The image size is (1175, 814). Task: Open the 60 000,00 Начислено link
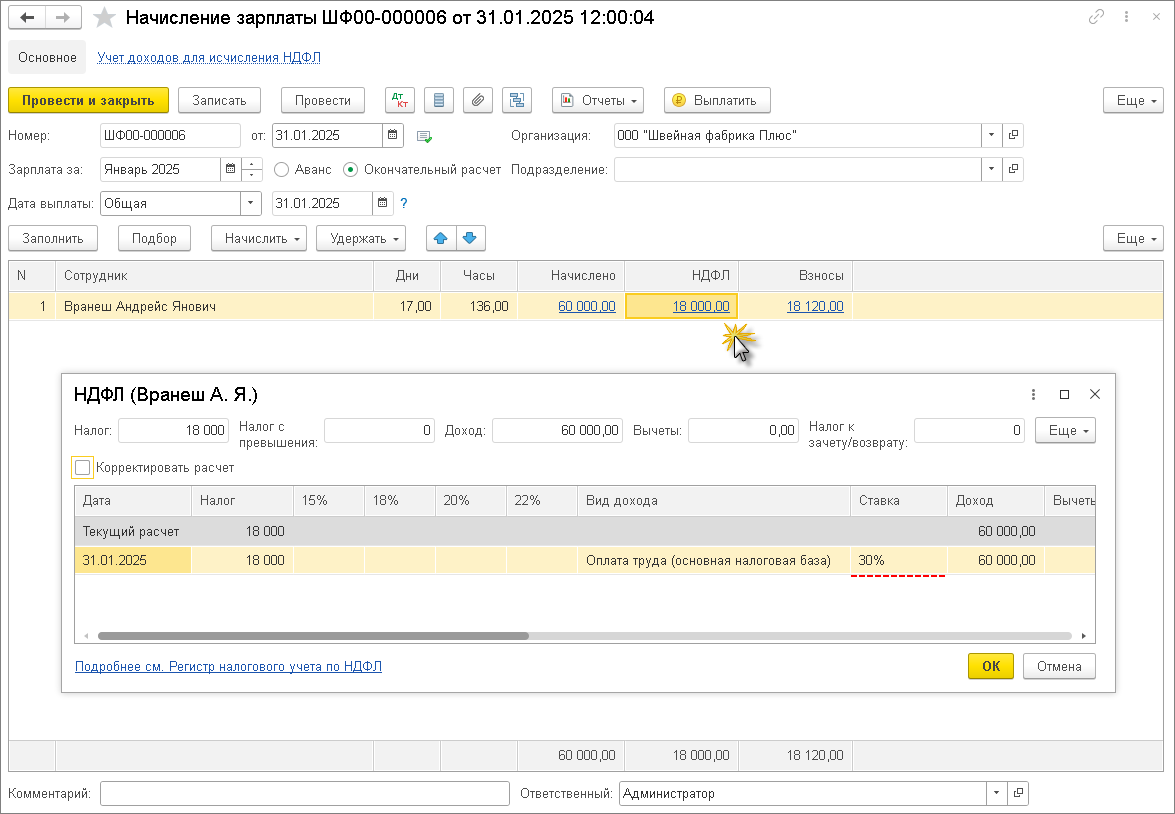tap(587, 307)
